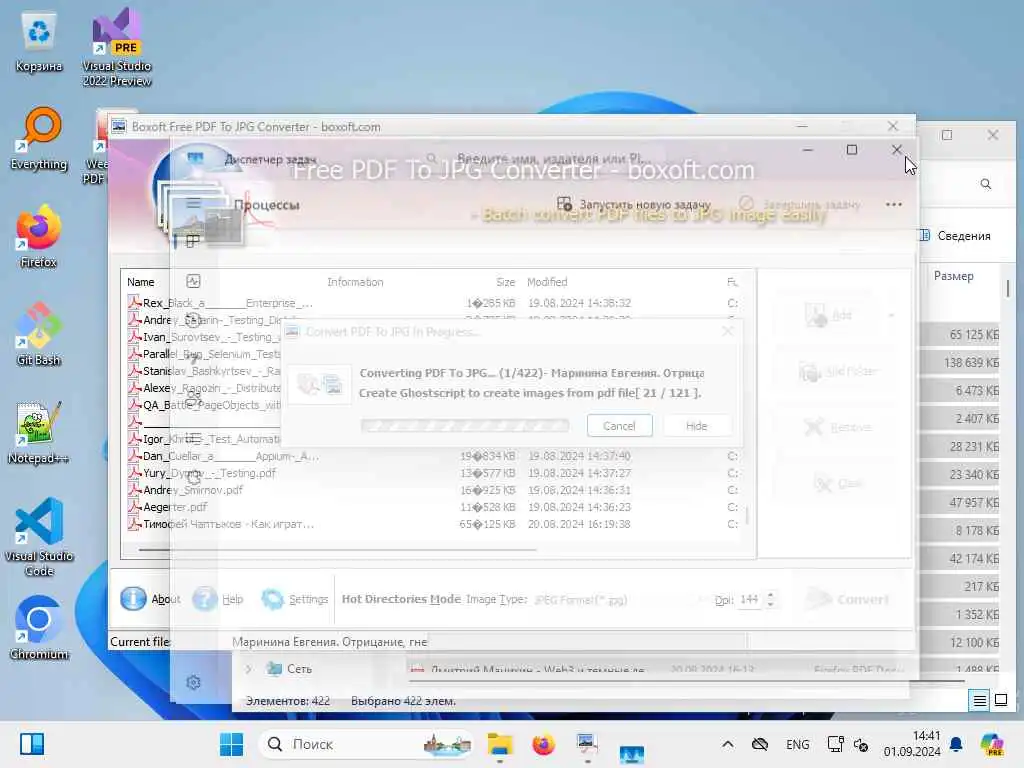Click the file list vertical scrollbar

coord(747,515)
